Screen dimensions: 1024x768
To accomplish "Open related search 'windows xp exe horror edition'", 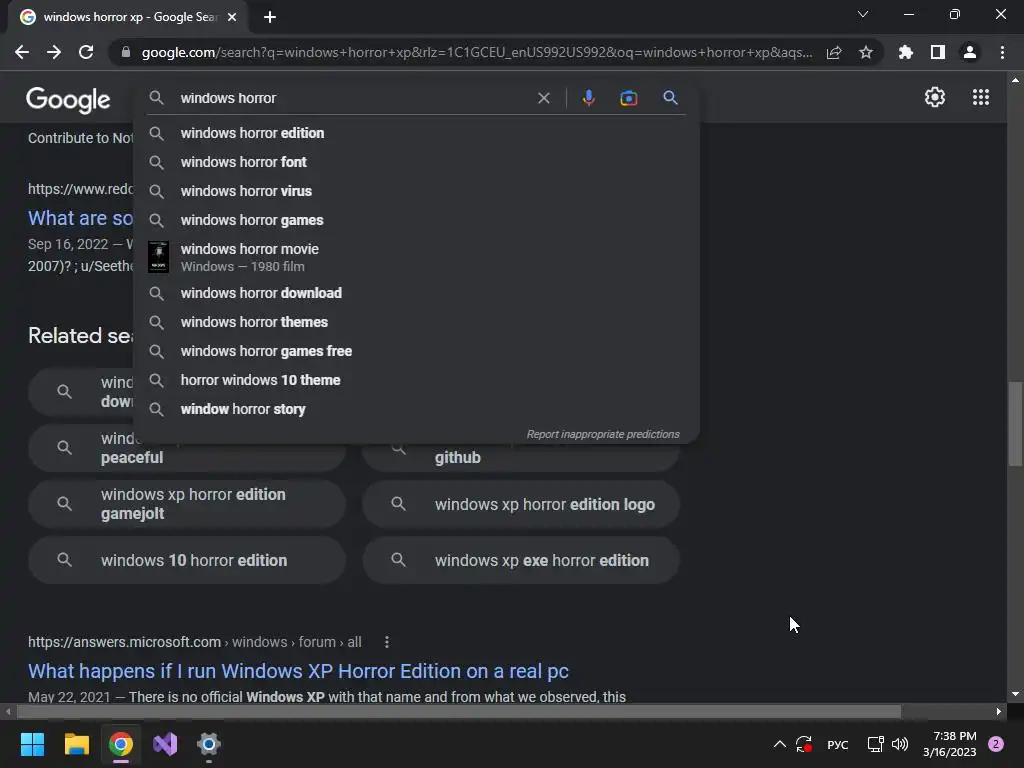I will (521, 560).
